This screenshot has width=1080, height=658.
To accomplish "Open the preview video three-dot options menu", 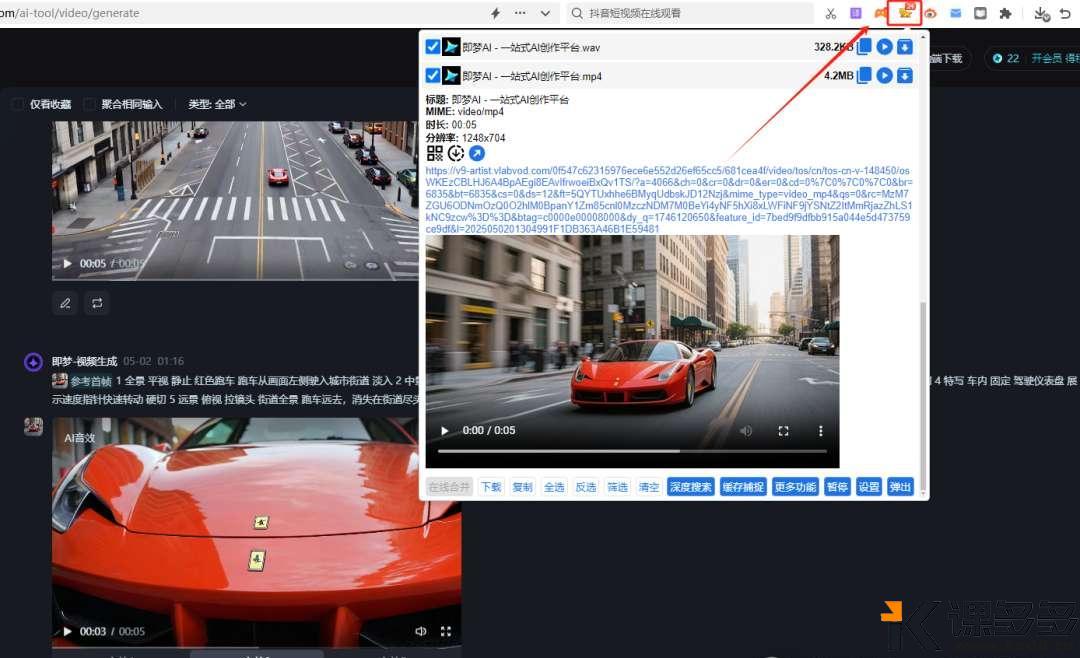I will pos(820,431).
